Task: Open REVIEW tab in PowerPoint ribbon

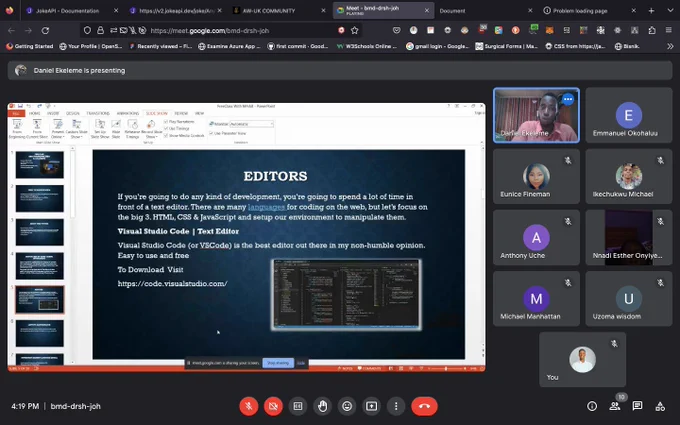Action: 181,113
